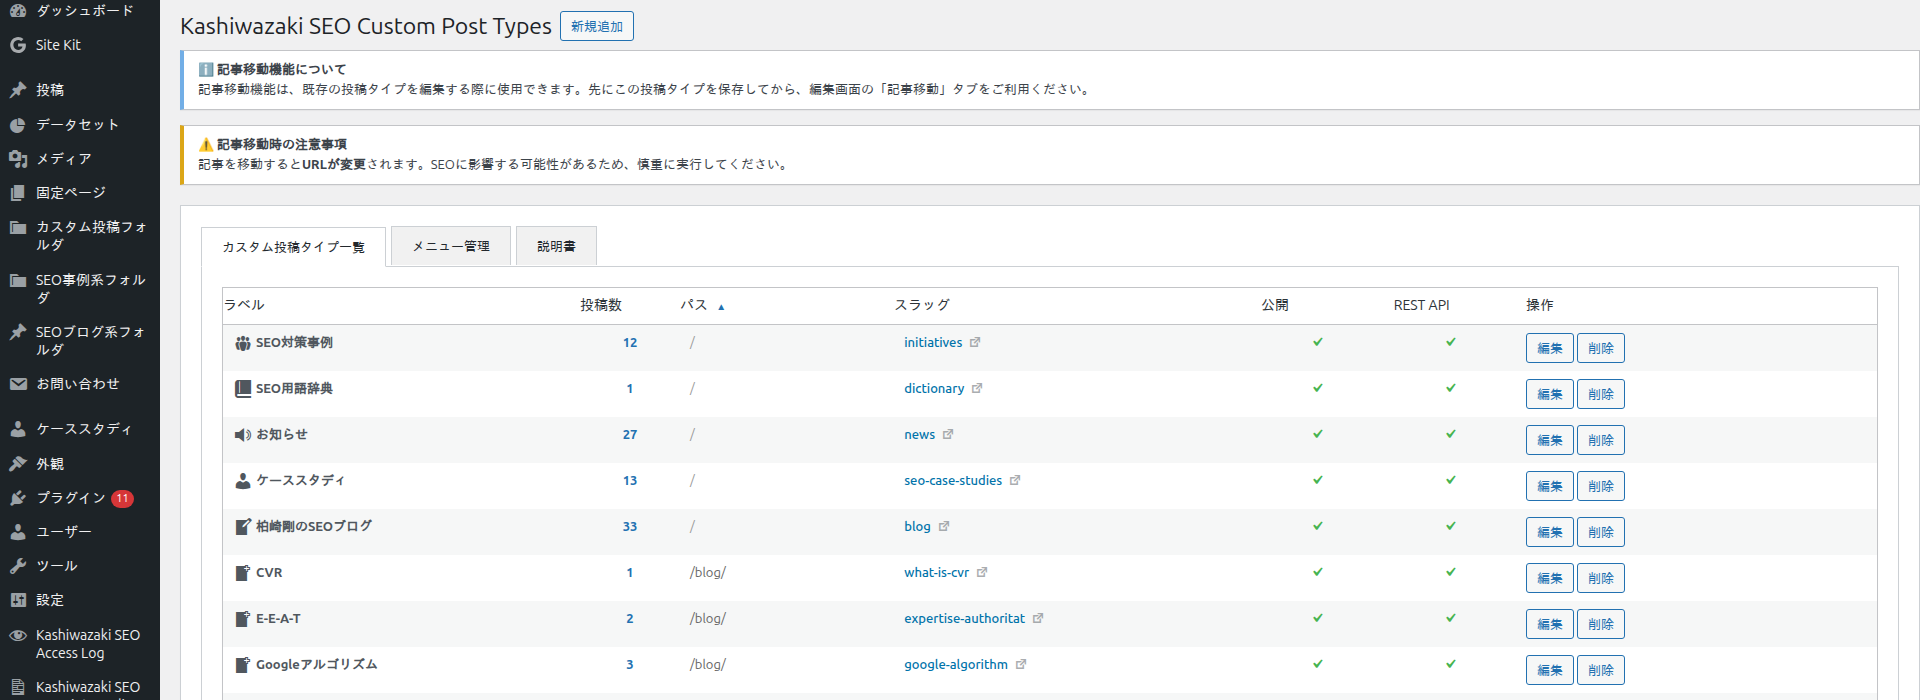Click the plugin icon in sidebar
The width and height of the screenshot is (1920, 700).
(x=18, y=498)
